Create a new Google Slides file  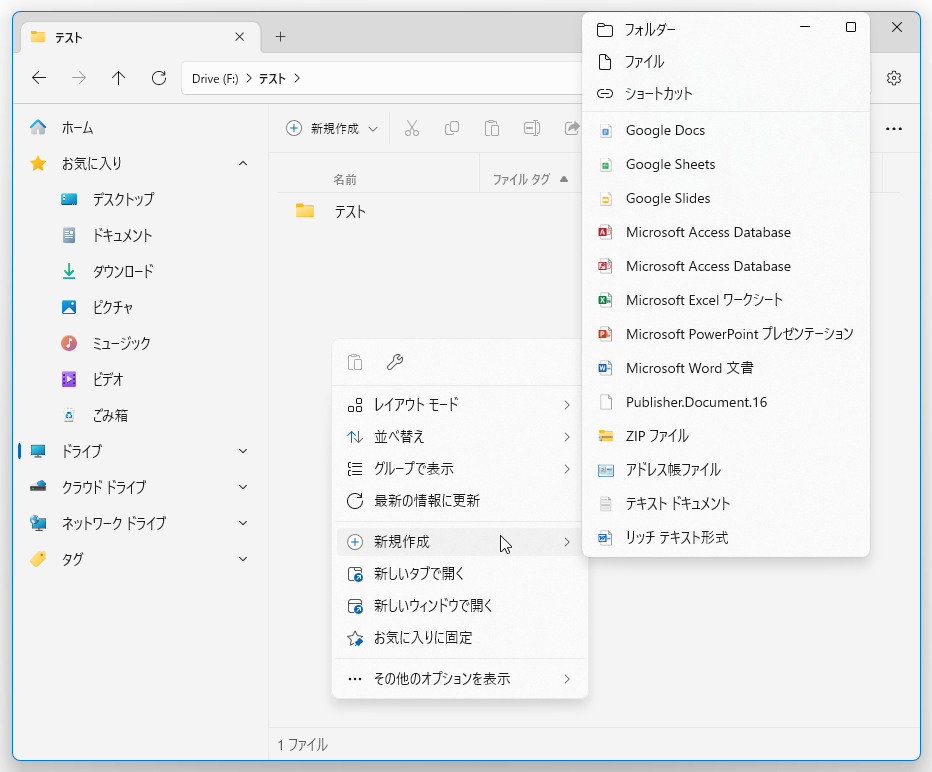coord(726,198)
